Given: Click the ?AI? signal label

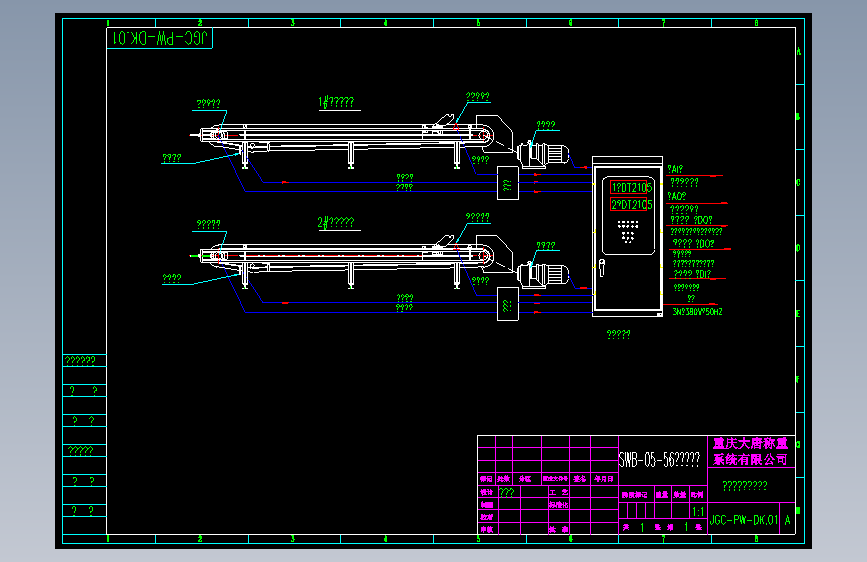Looking at the screenshot, I should 675,169.
